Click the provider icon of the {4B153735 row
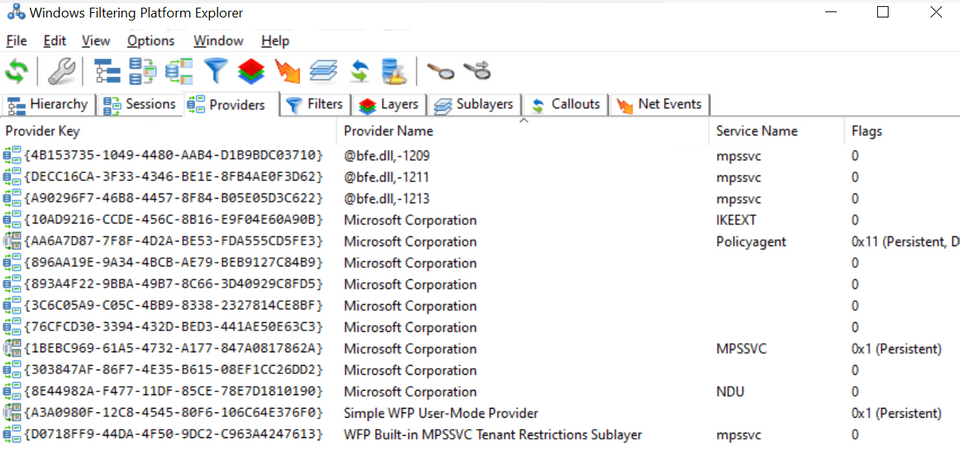The height and width of the screenshot is (457, 960). point(12,156)
